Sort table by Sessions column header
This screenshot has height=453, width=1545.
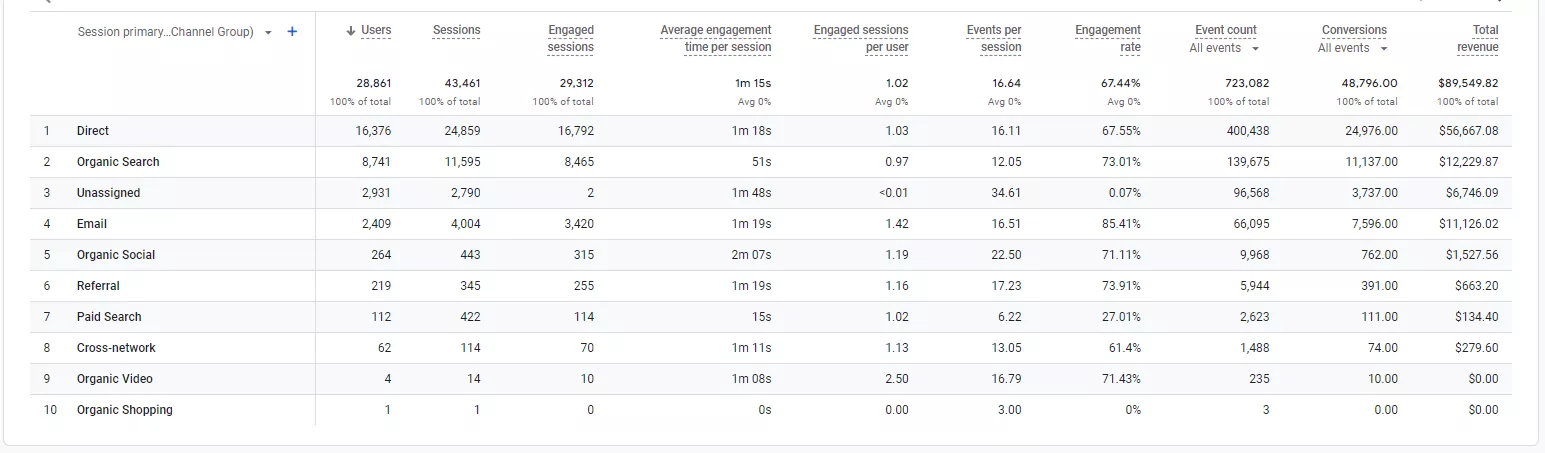456,31
